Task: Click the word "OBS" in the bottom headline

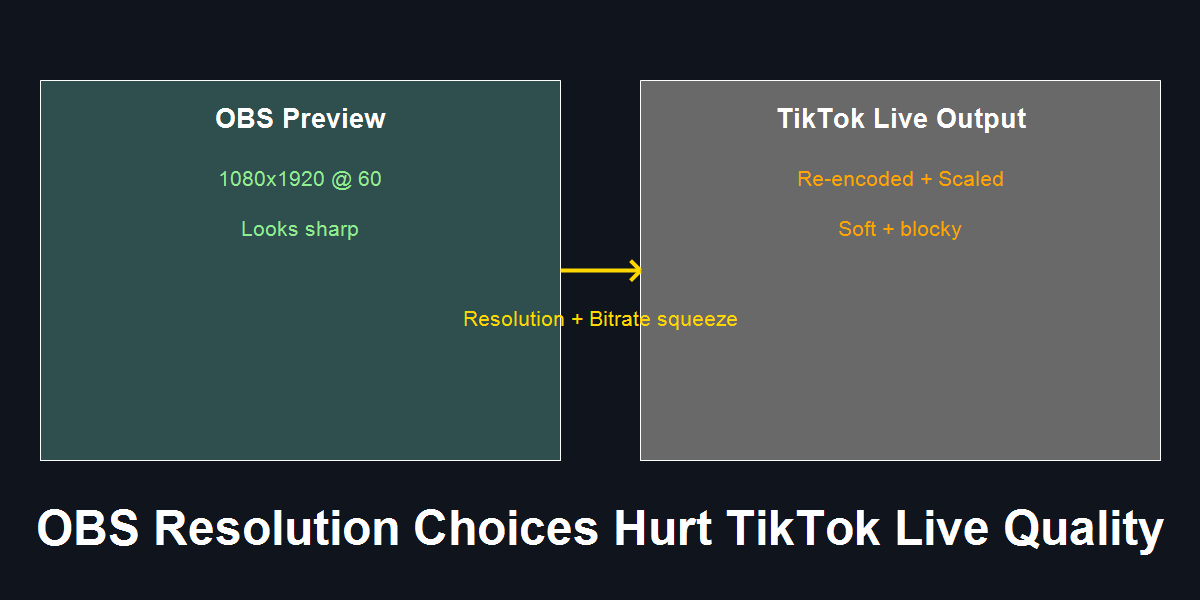Action: click(x=87, y=529)
